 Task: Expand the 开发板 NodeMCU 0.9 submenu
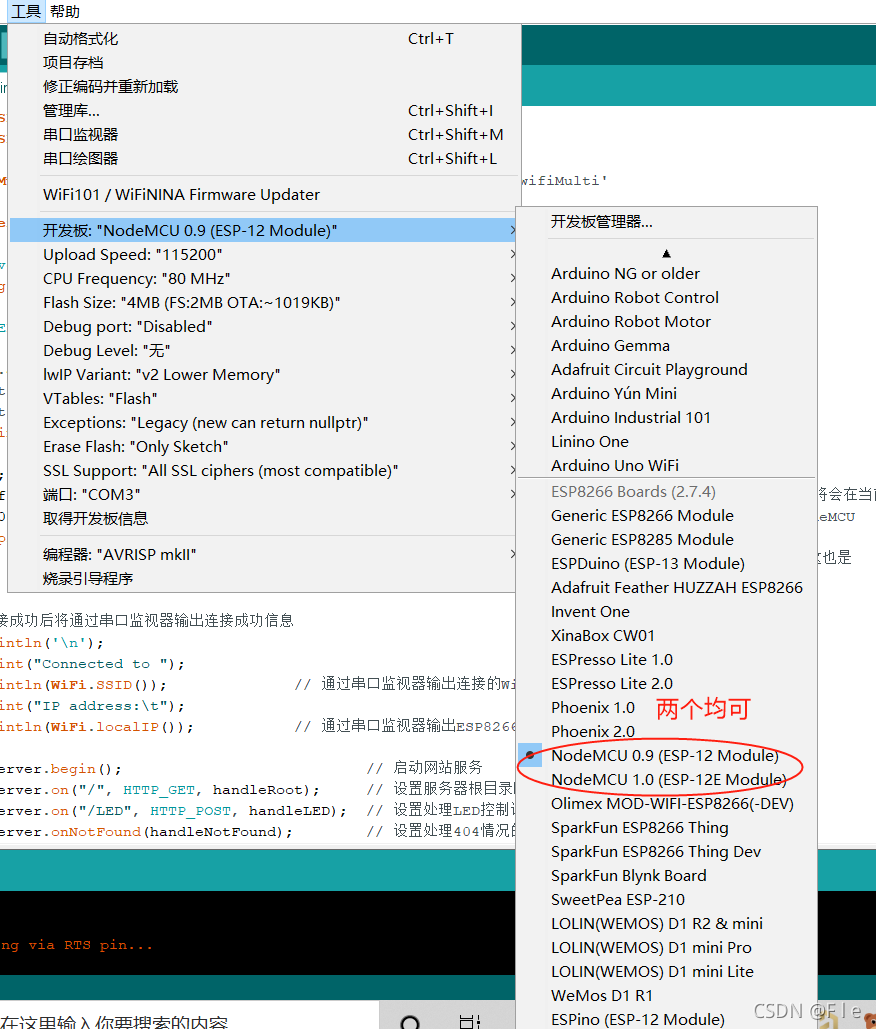264,230
